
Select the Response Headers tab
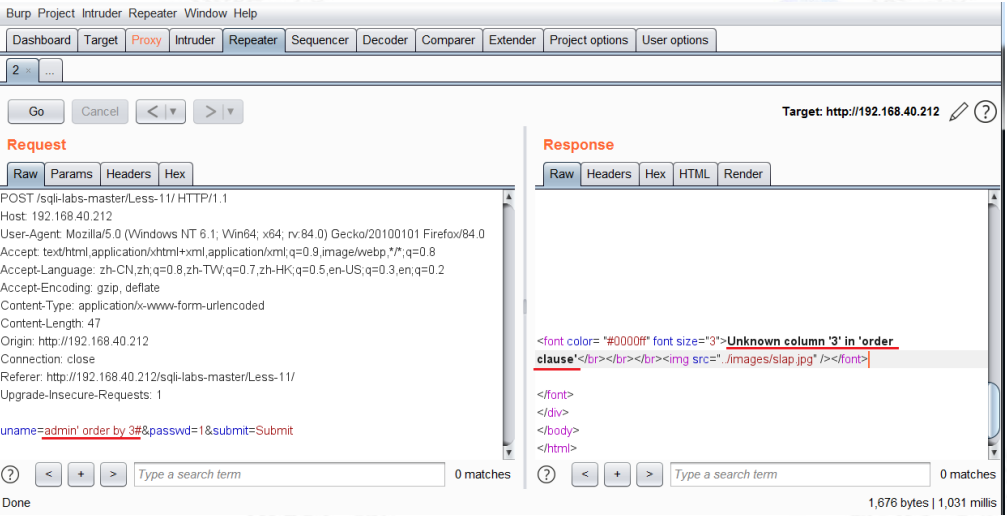coord(609,173)
